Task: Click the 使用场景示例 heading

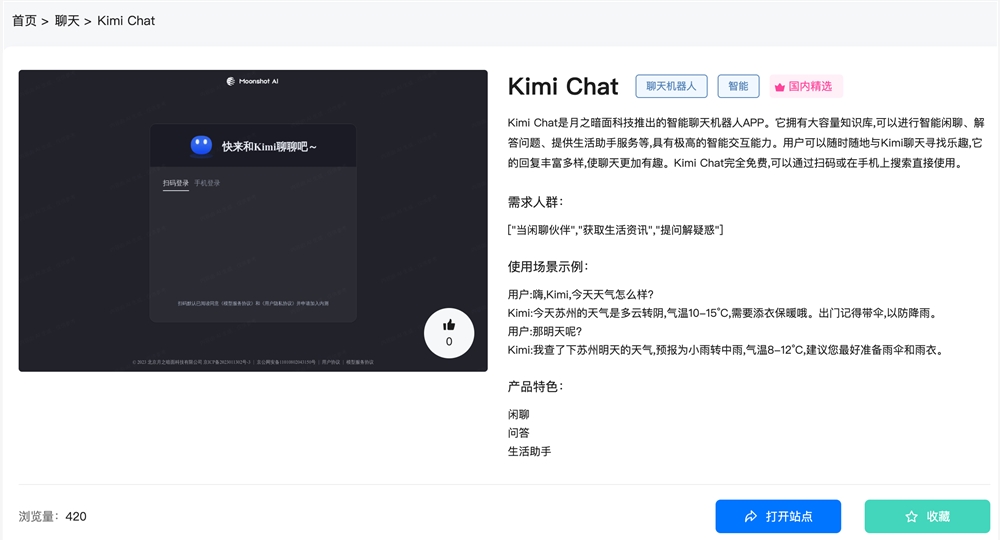Action: click(548, 266)
